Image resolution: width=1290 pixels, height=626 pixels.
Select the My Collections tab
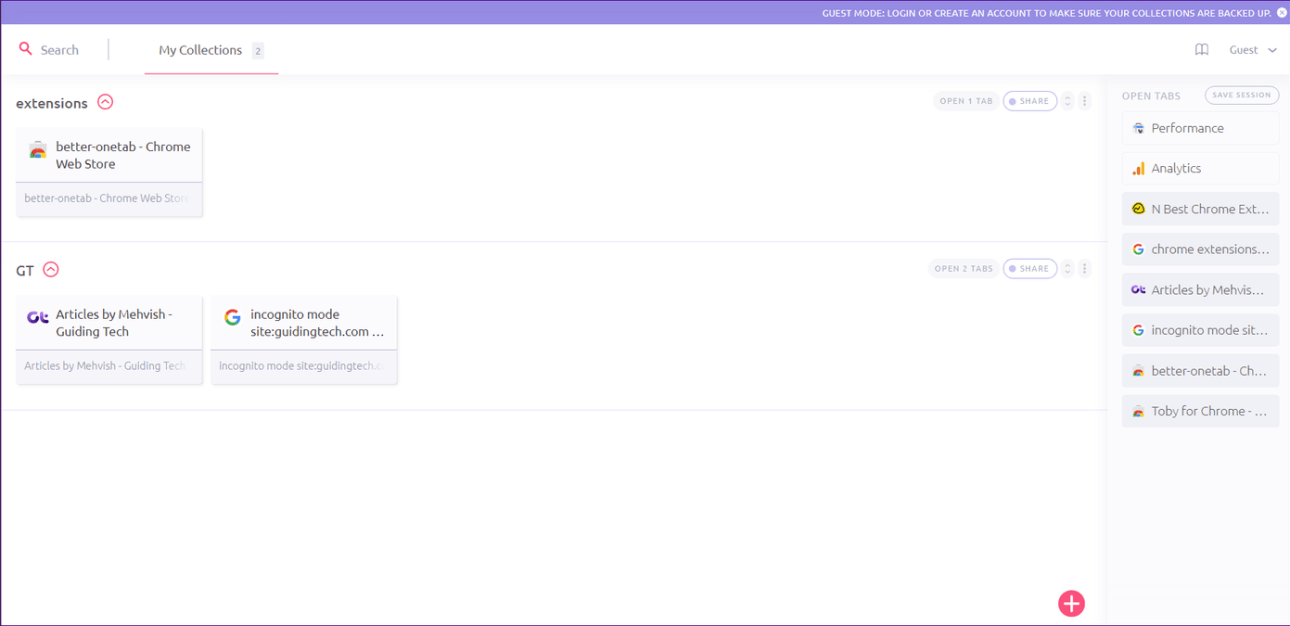point(201,50)
